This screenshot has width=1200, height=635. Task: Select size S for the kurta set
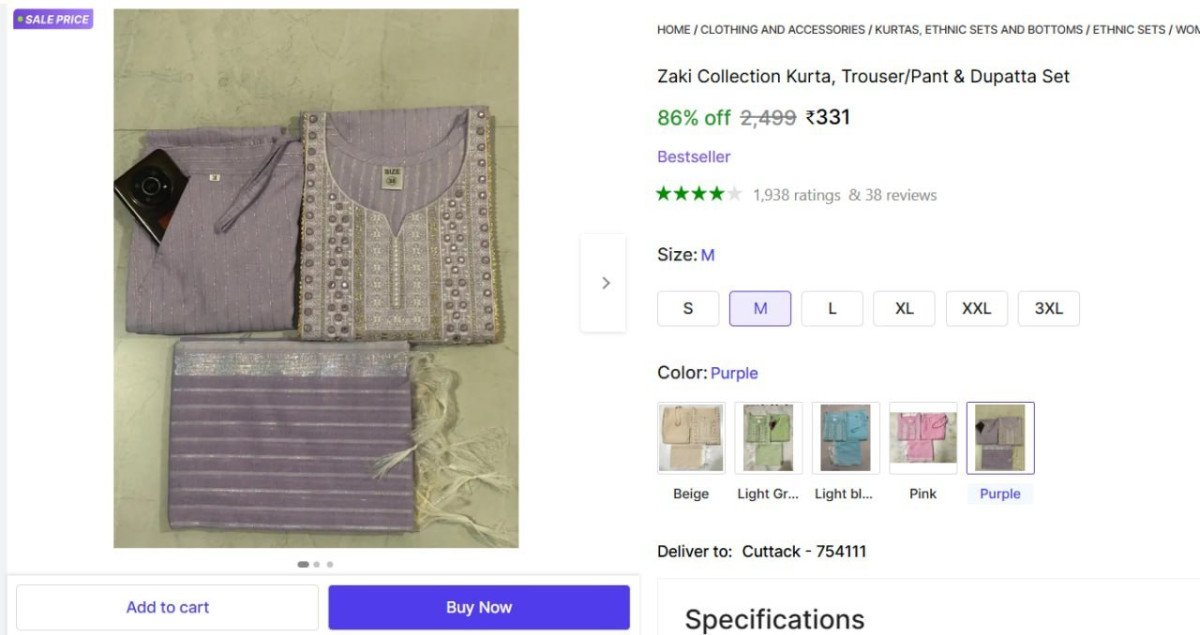pyautogui.click(x=688, y=308)
